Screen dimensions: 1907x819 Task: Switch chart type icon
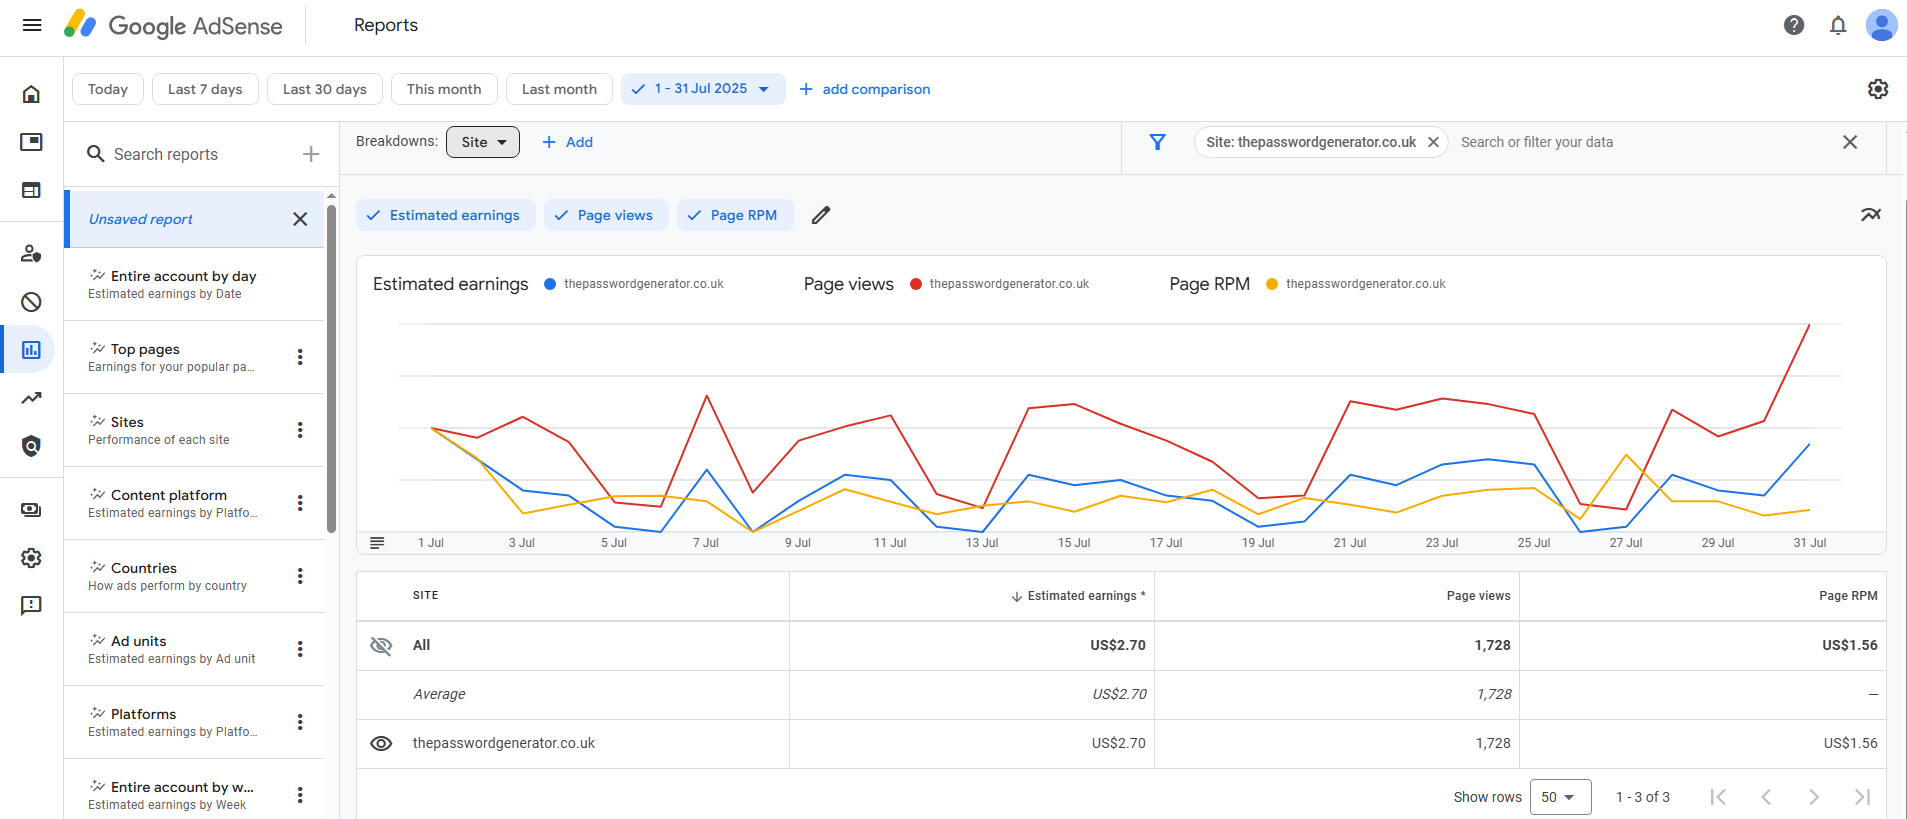click(1871, 215)
